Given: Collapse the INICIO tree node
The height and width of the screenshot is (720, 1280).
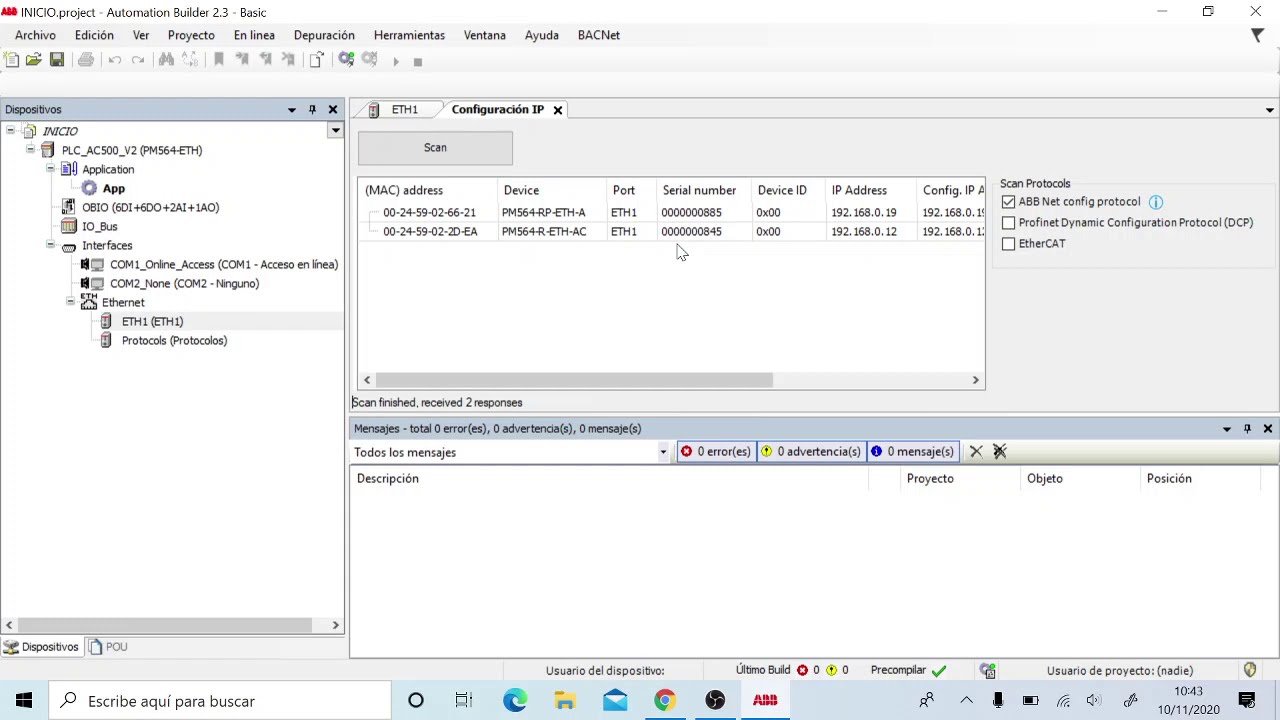Looking at the screenshot, I should click(x=10, y=131).
